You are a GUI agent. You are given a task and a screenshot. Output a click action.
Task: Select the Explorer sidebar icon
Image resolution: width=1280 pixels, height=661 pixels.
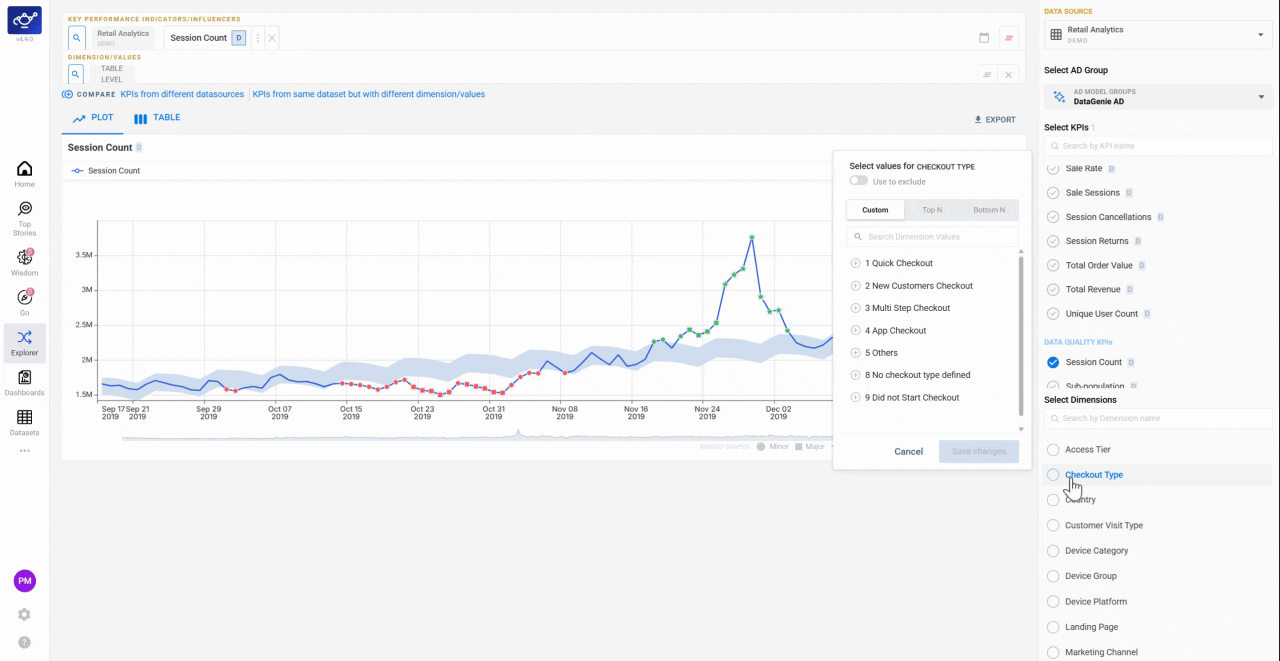[x=24, y=343]
